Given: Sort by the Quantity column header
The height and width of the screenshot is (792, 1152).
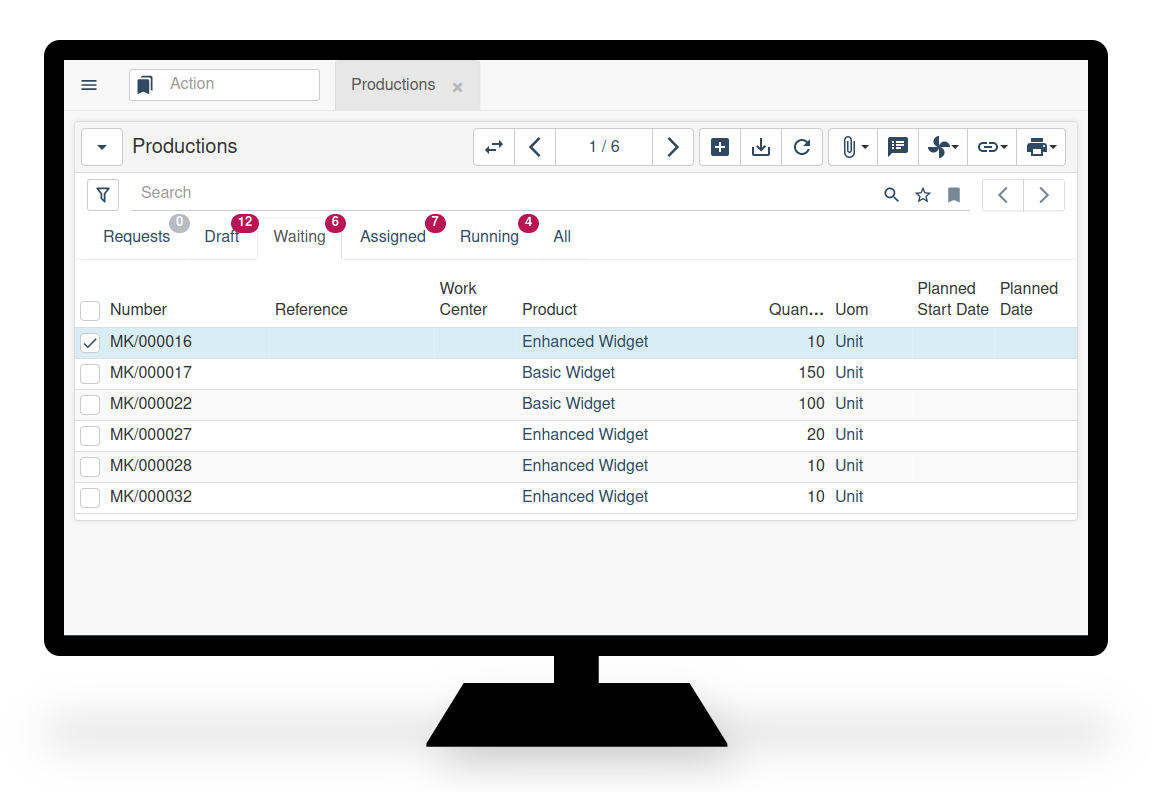Looking at the screenshot, I should click(796, 310).
